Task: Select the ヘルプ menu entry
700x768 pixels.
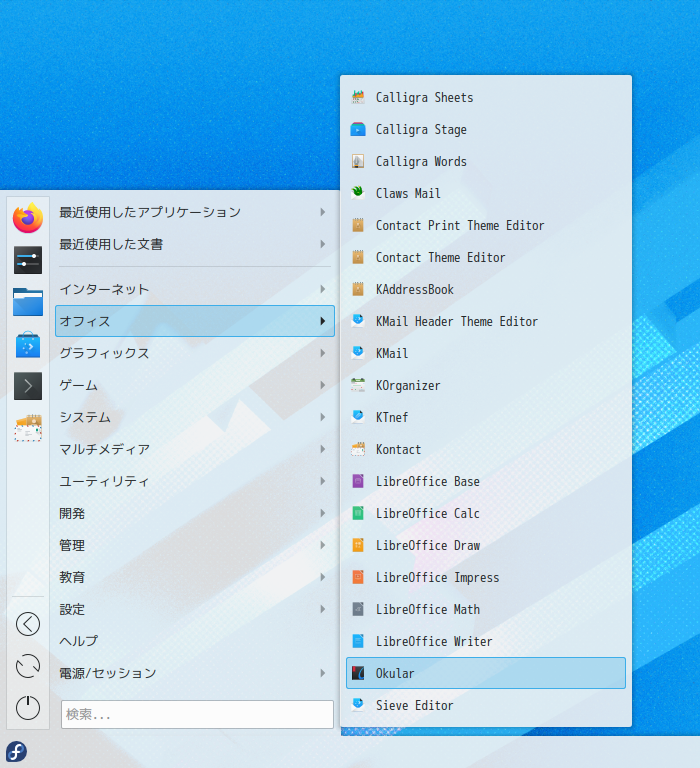Action: click(195, 641)
